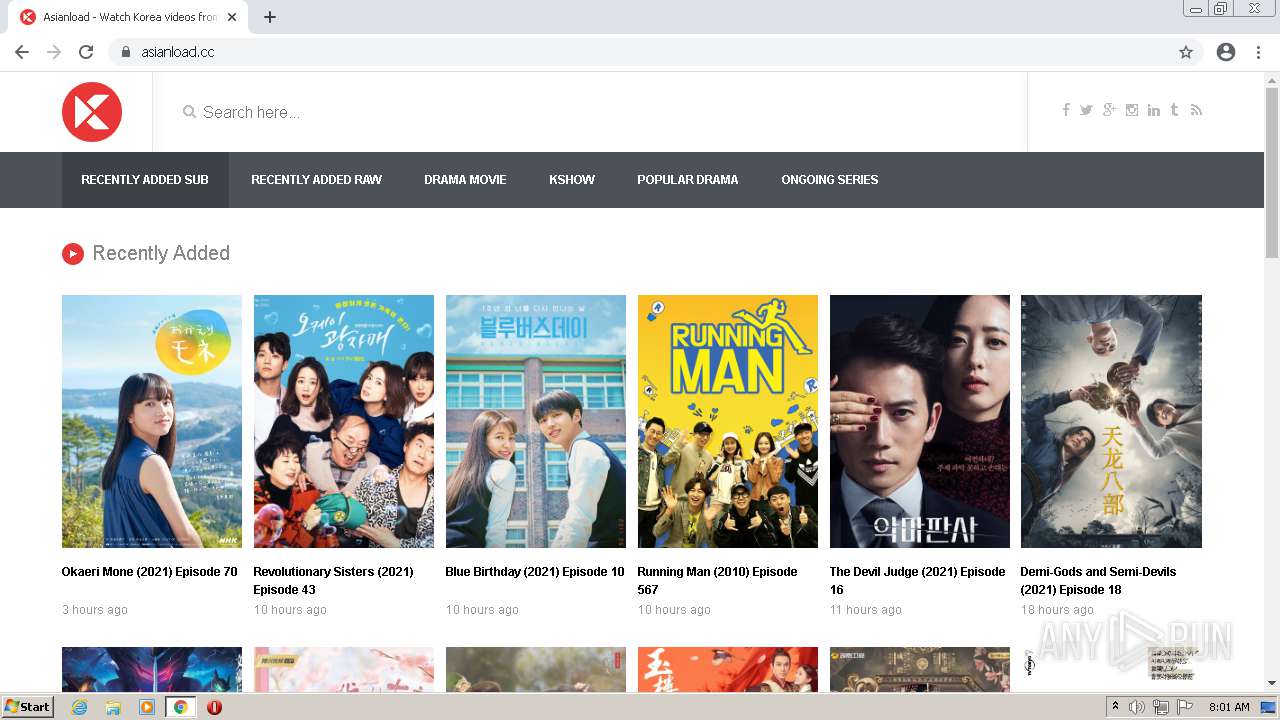Click the browser back arrow

tap(22, 52)
